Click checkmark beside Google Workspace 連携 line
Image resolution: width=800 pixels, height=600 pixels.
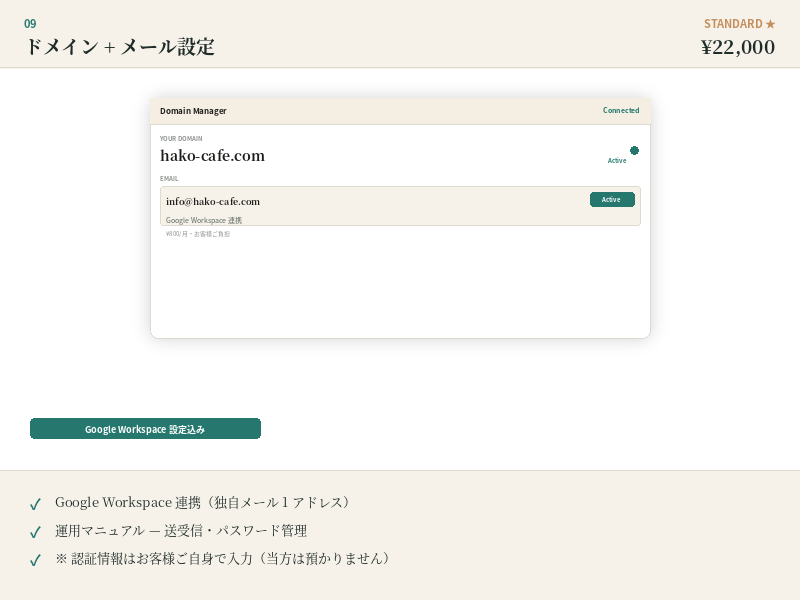[35, 504]
